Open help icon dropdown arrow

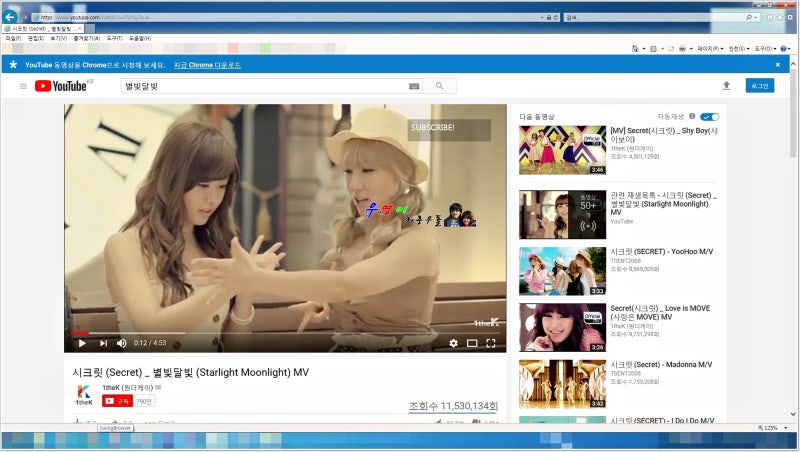(789, 48)
